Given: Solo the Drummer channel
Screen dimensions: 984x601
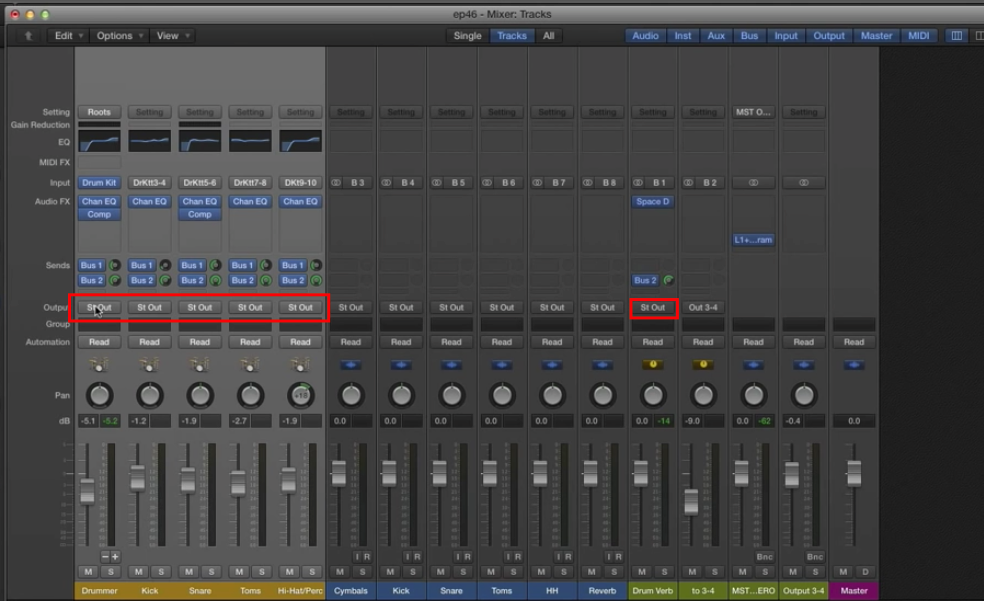Looking at the screenshot, I should point(111,572).
